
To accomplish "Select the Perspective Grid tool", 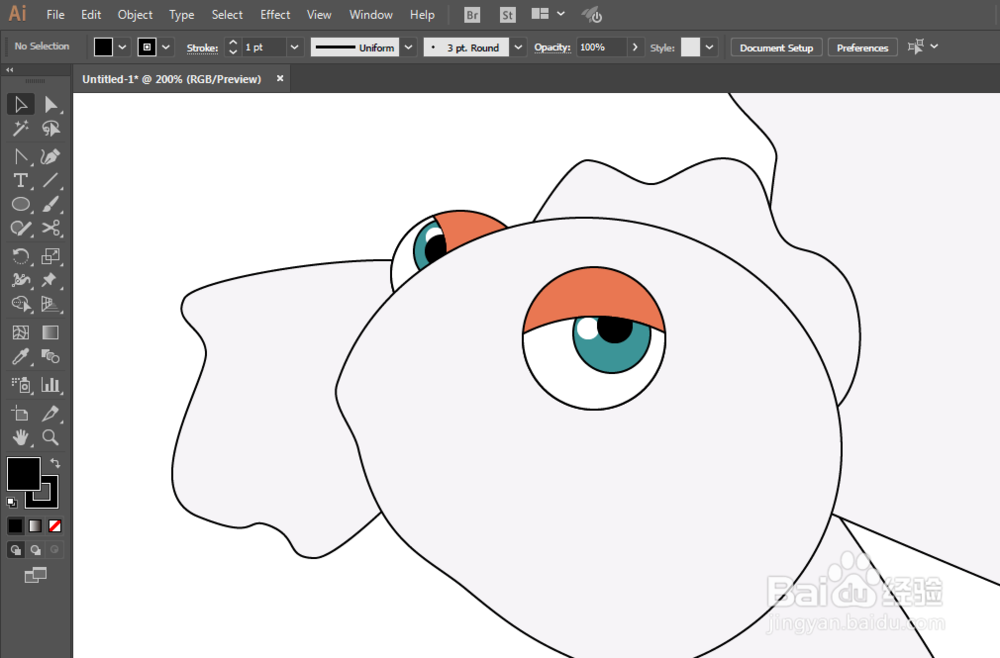I will [50, 304].
